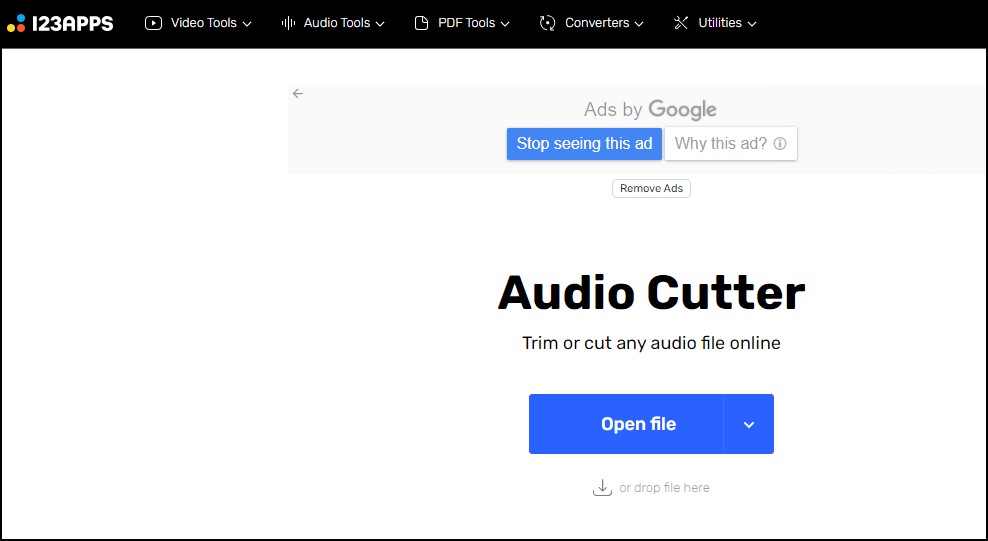This screenshot has height=541, width=988.
Task: Click the info icon beside Why this ad
Action: (779, 144)
